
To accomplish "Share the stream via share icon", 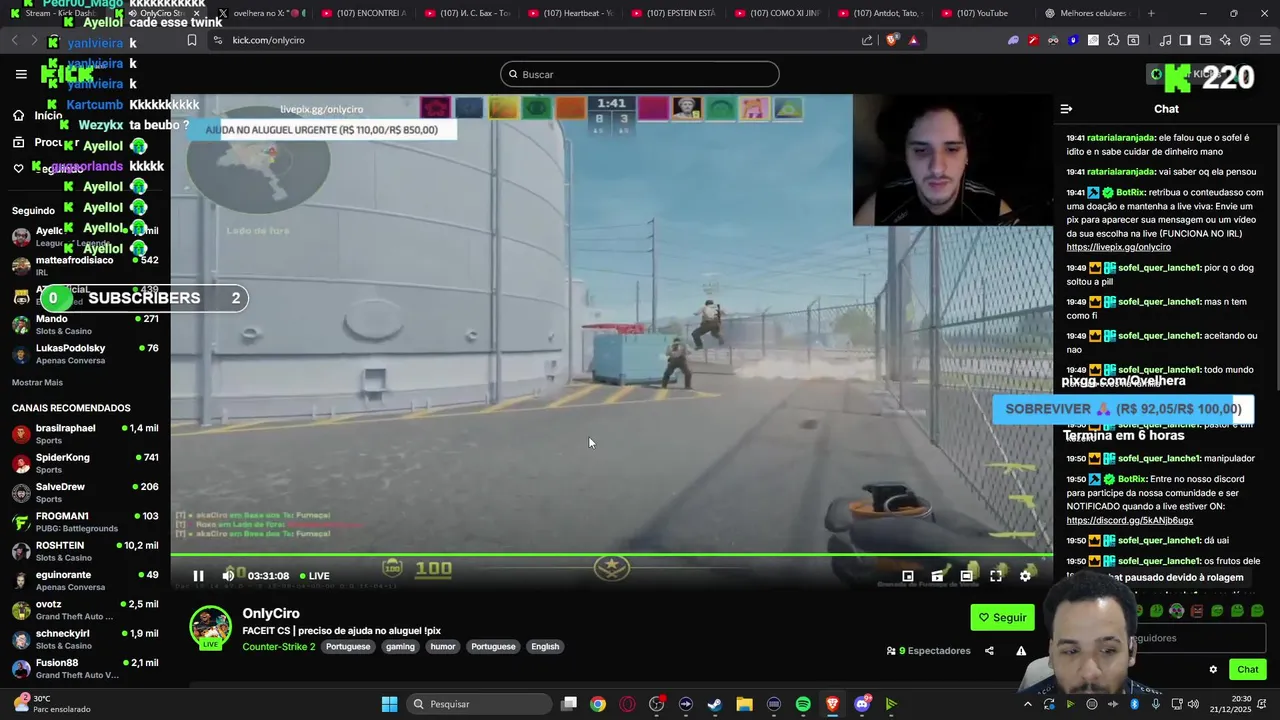I will [989, 651].
